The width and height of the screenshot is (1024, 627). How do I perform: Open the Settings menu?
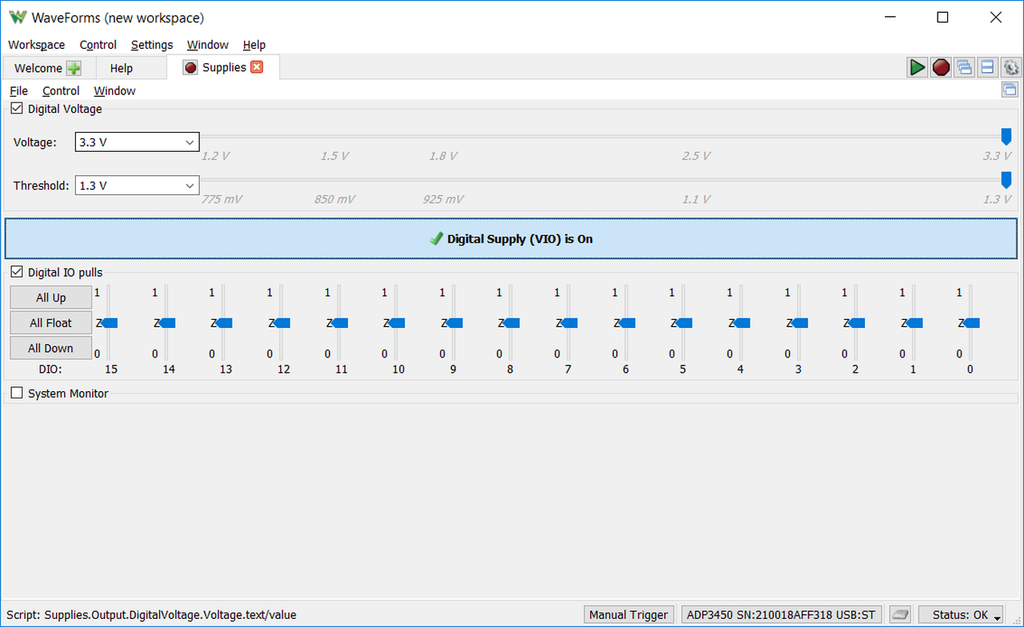coord(152,45)
